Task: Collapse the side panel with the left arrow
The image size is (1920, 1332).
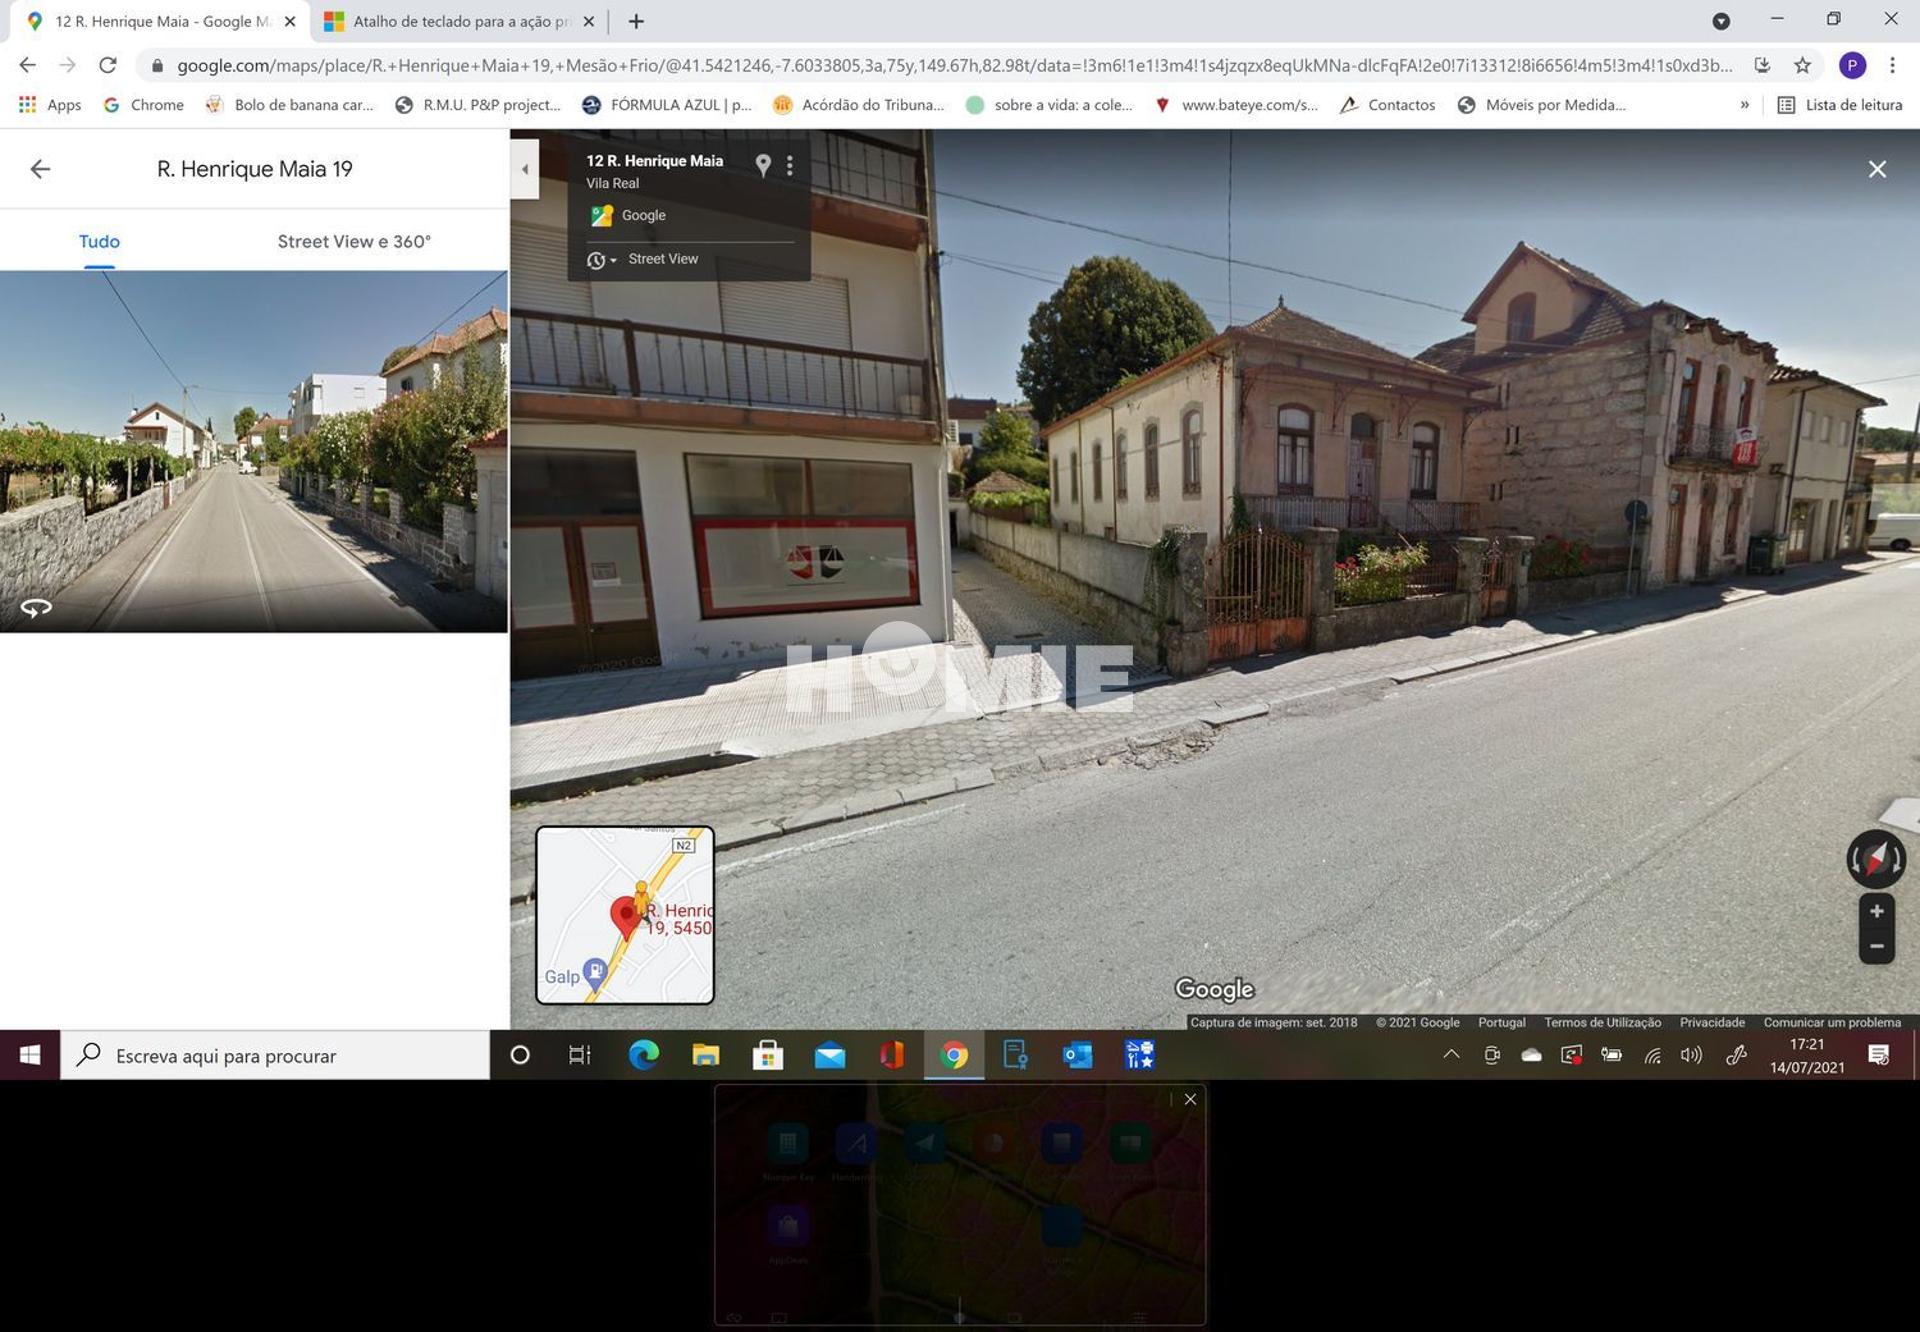Action: coord(526,168)
